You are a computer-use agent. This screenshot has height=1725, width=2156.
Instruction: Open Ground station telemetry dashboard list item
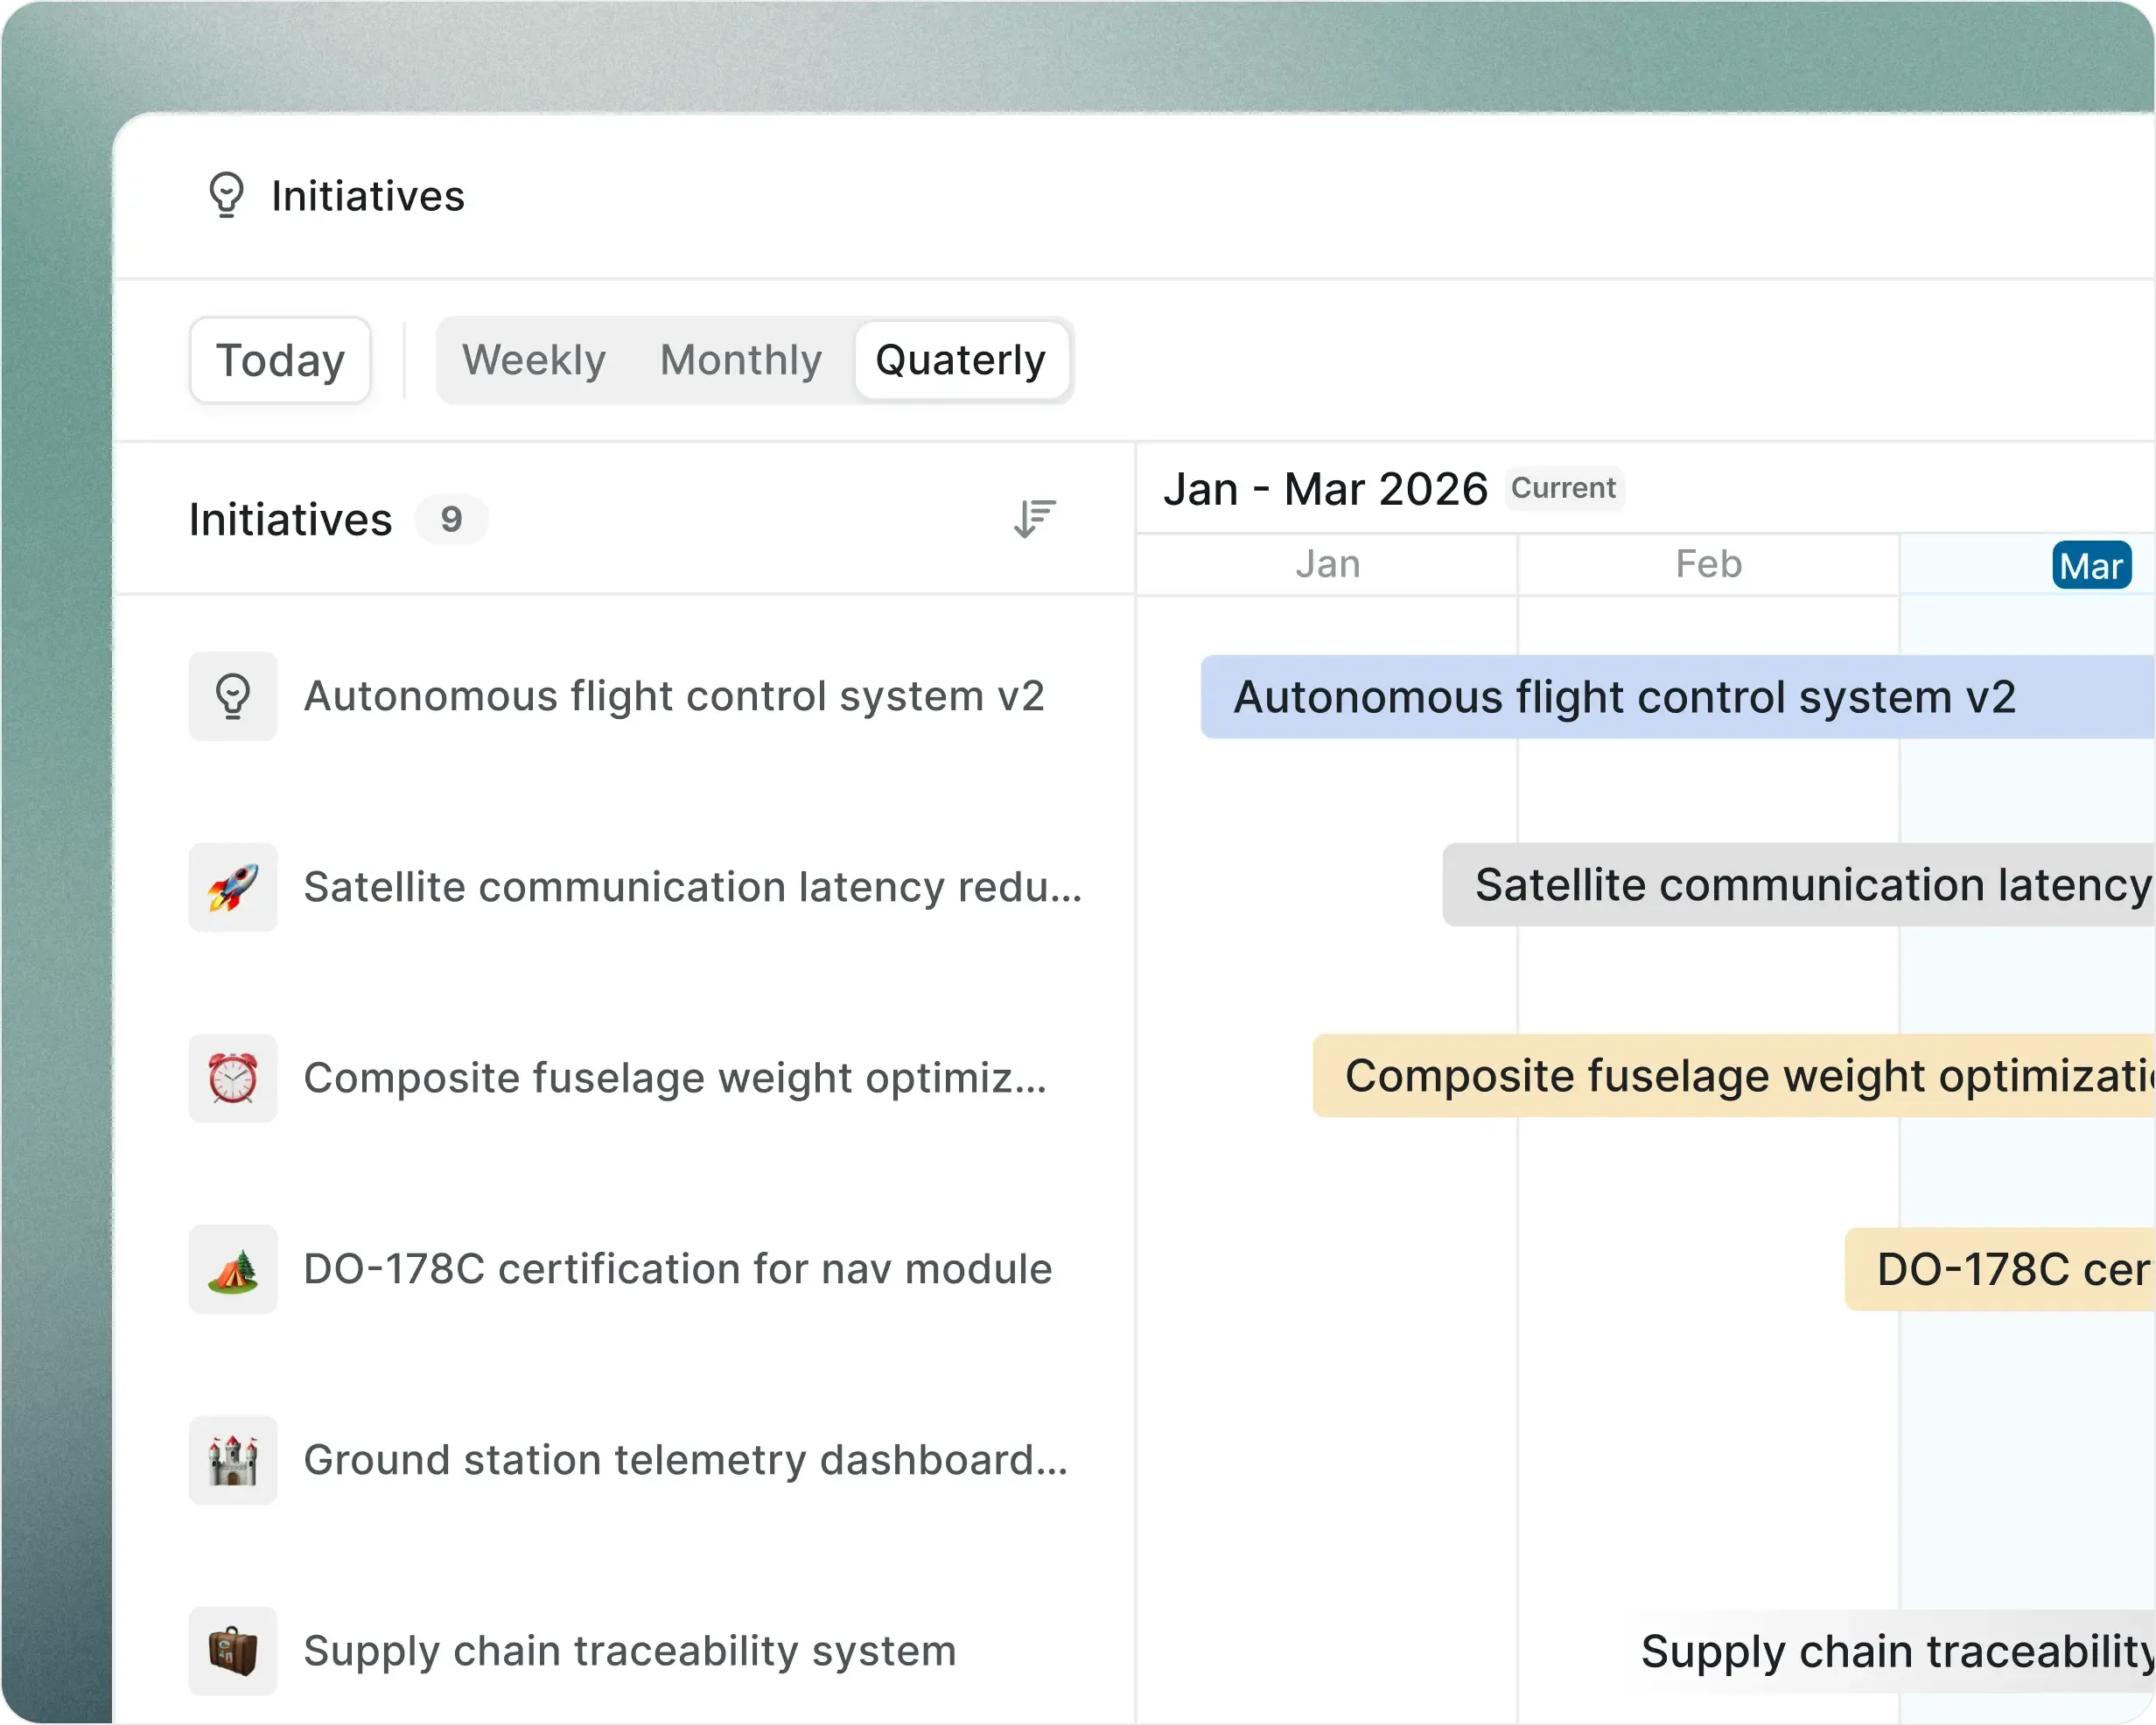(x=685, y=1460)
